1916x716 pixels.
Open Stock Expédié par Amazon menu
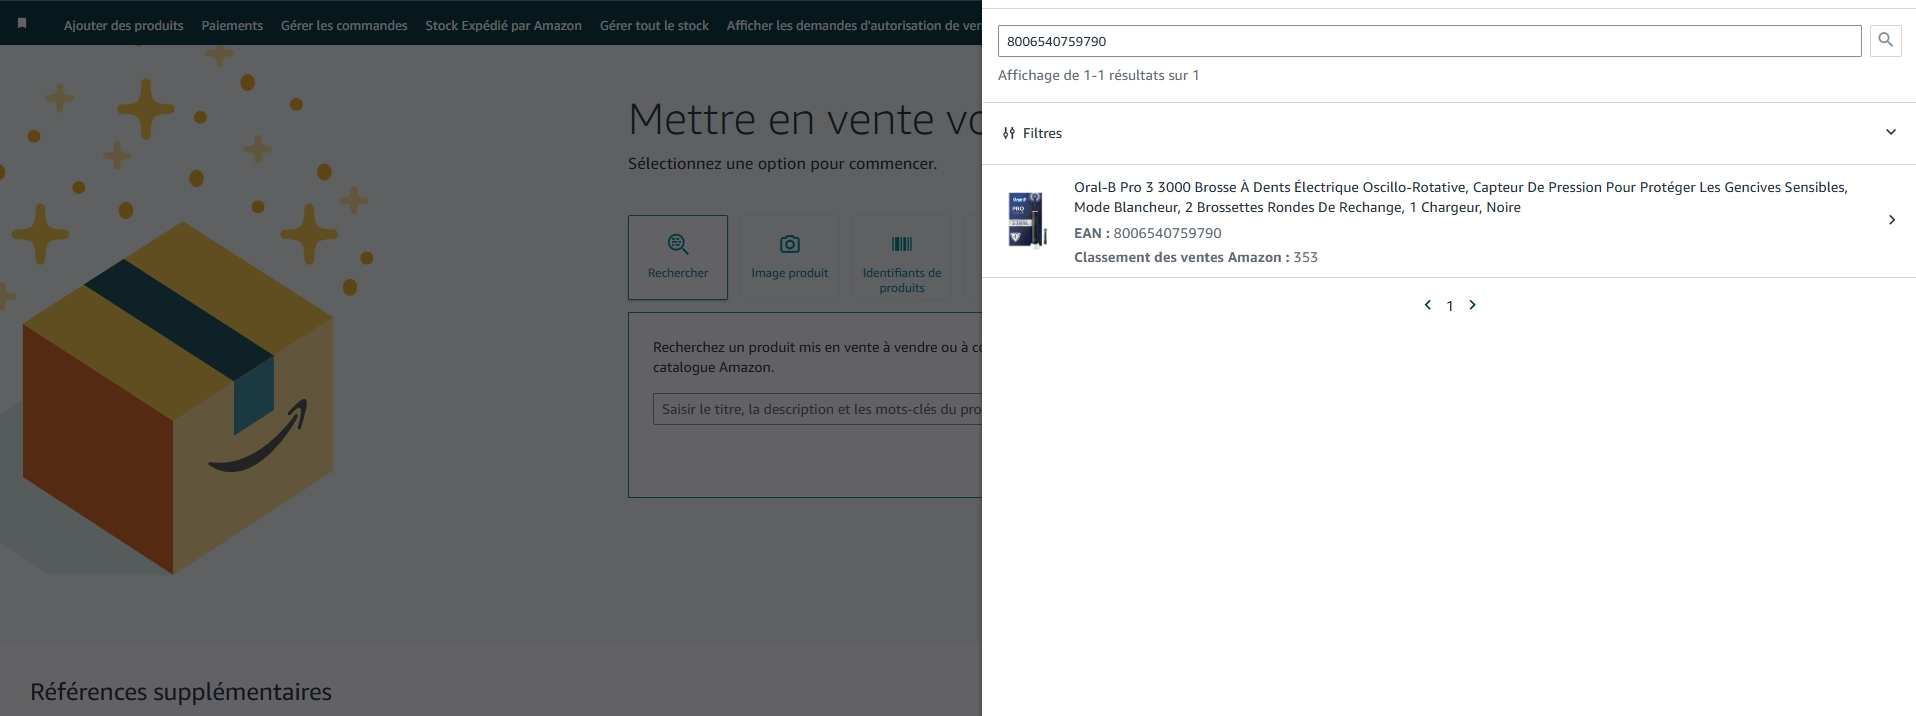click(503, 25)
